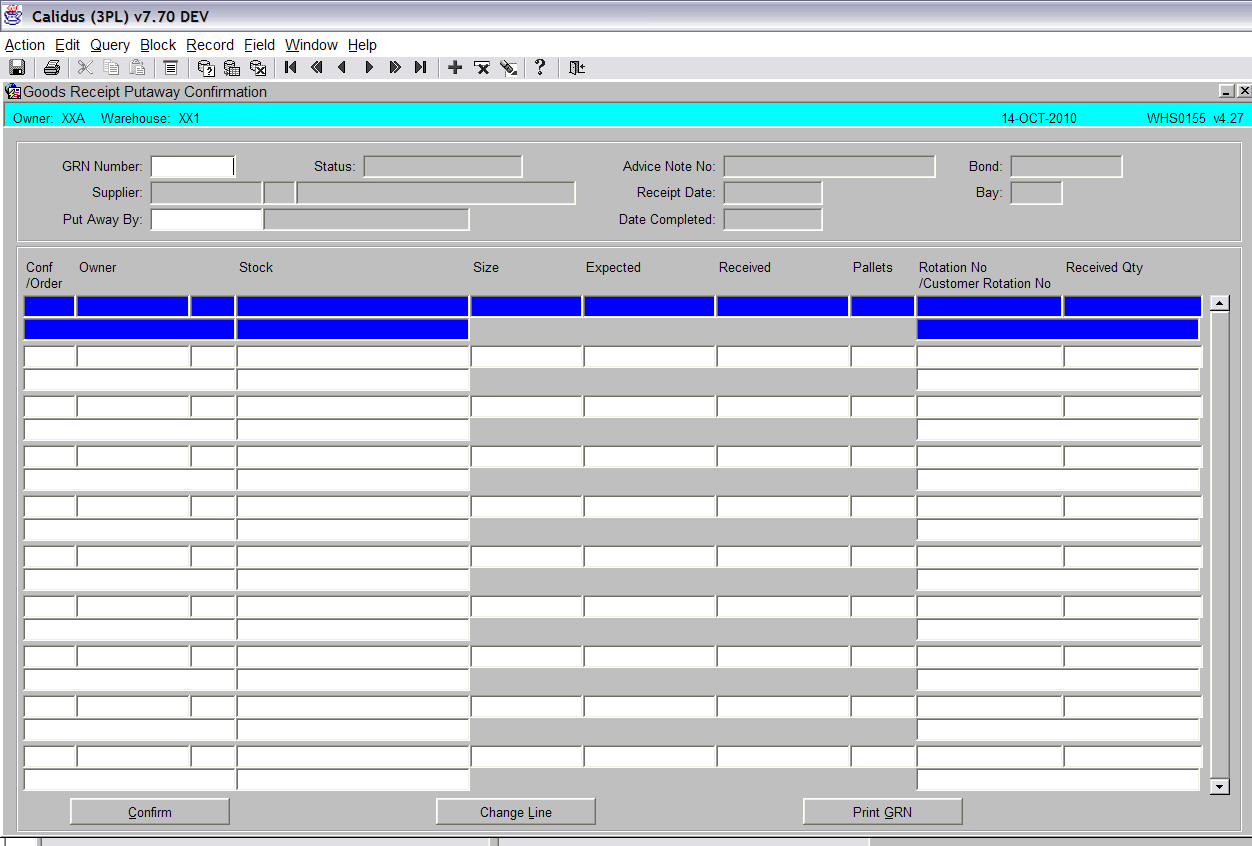Viewport: 1252px width, 846px height.
Task: Click the Print icon in toolbar
Action: [x=52, y=68]
